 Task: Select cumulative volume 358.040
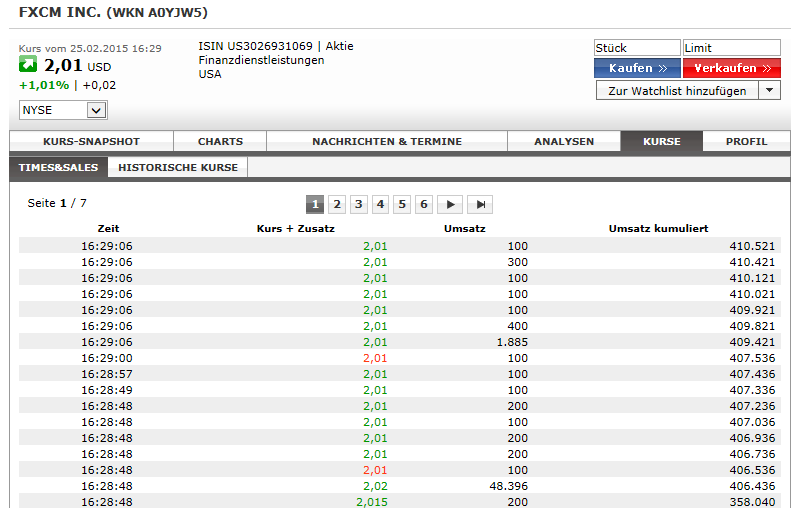[752, 502]
